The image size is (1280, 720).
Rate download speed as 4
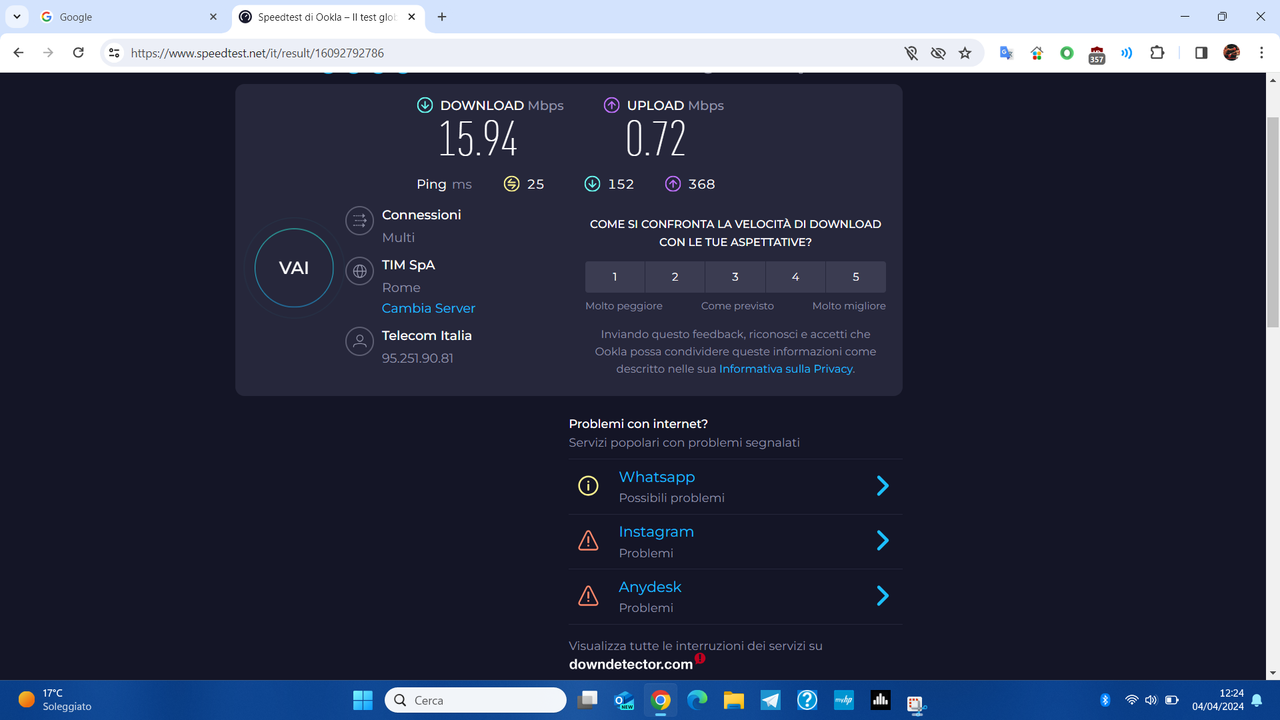click(x=795, y=277)
